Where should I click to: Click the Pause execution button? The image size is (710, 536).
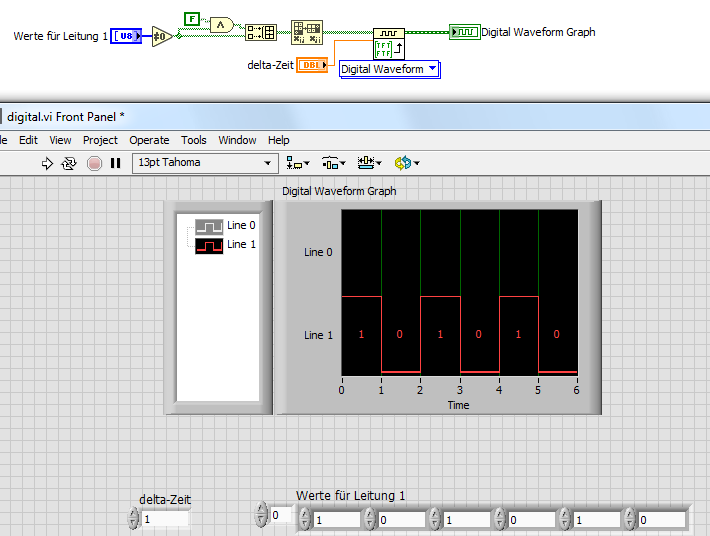point(115,163)
